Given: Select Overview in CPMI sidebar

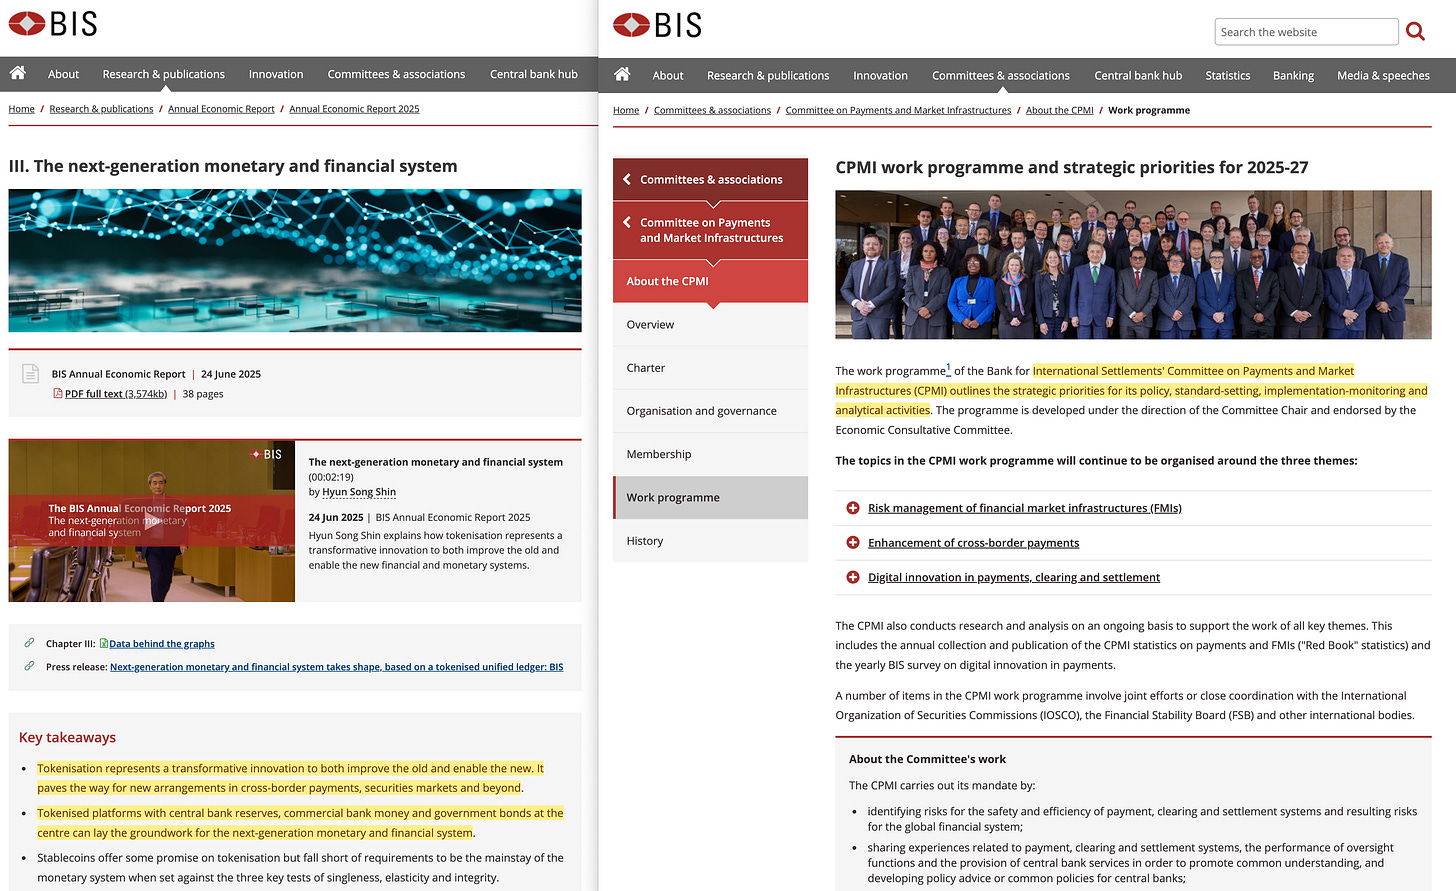Looking at the screenshot, I should [710, 325].
